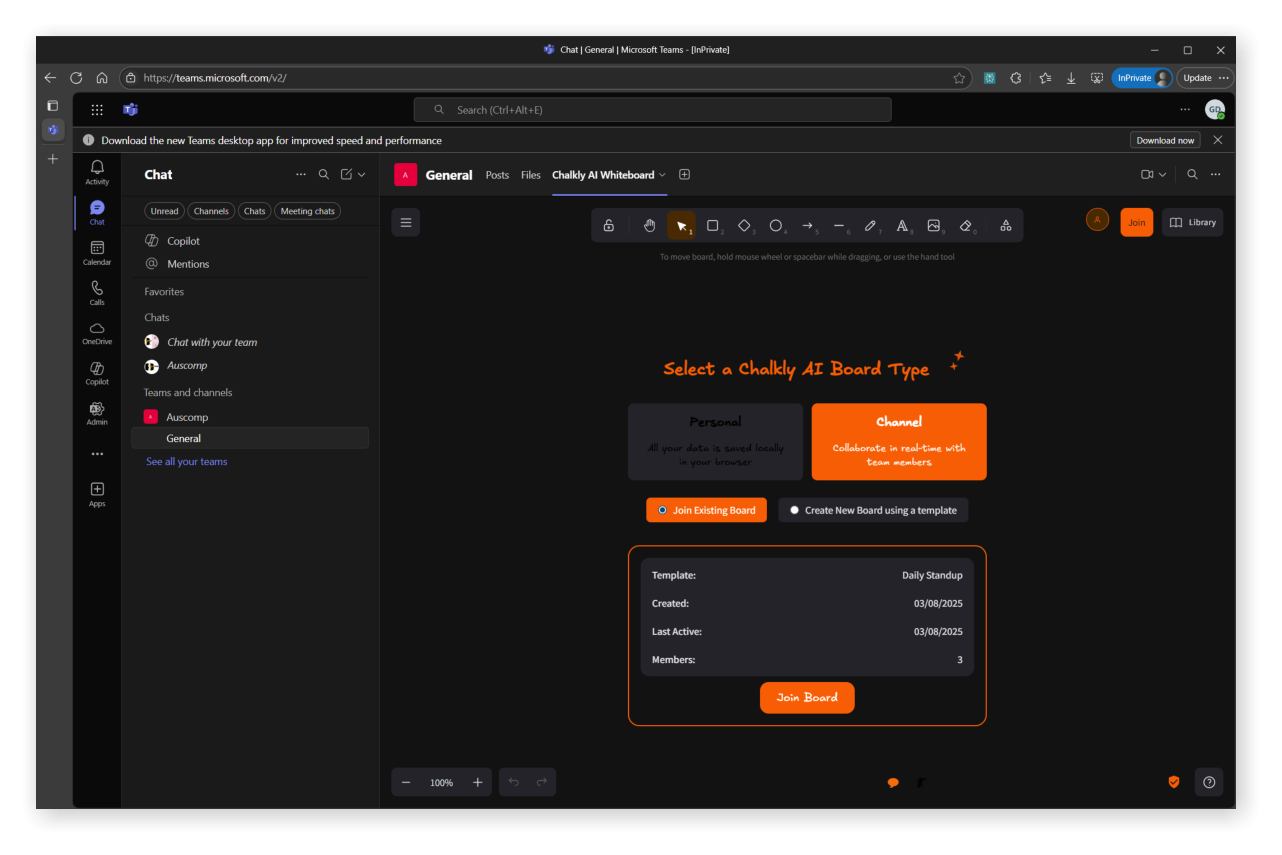The height and width of the screenshot is (855, 1282).
Task: Click the Join Board button
Action: click(807, 697)
